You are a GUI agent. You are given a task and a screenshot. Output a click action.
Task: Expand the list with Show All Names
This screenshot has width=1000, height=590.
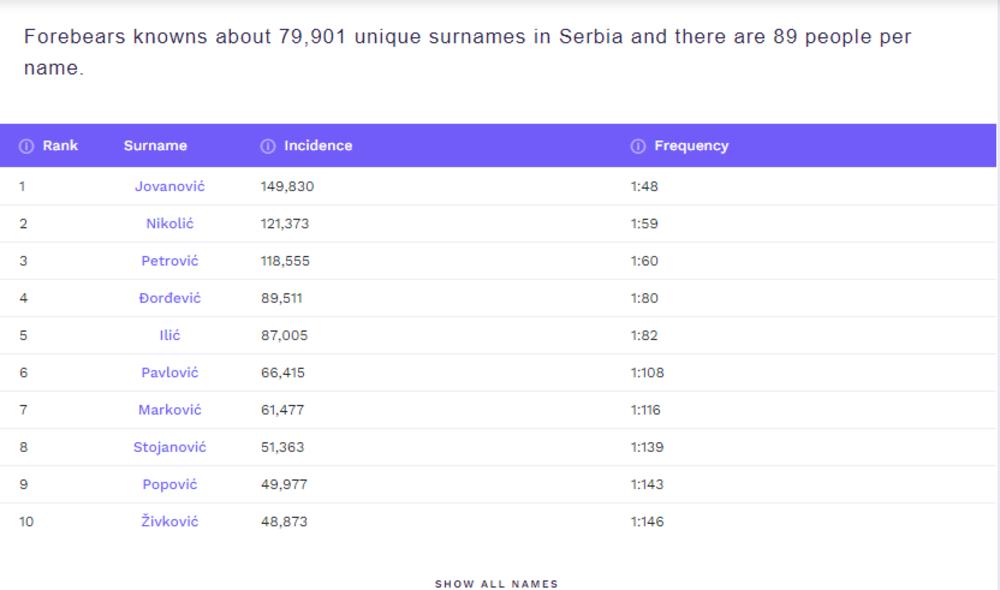(496, 584)
